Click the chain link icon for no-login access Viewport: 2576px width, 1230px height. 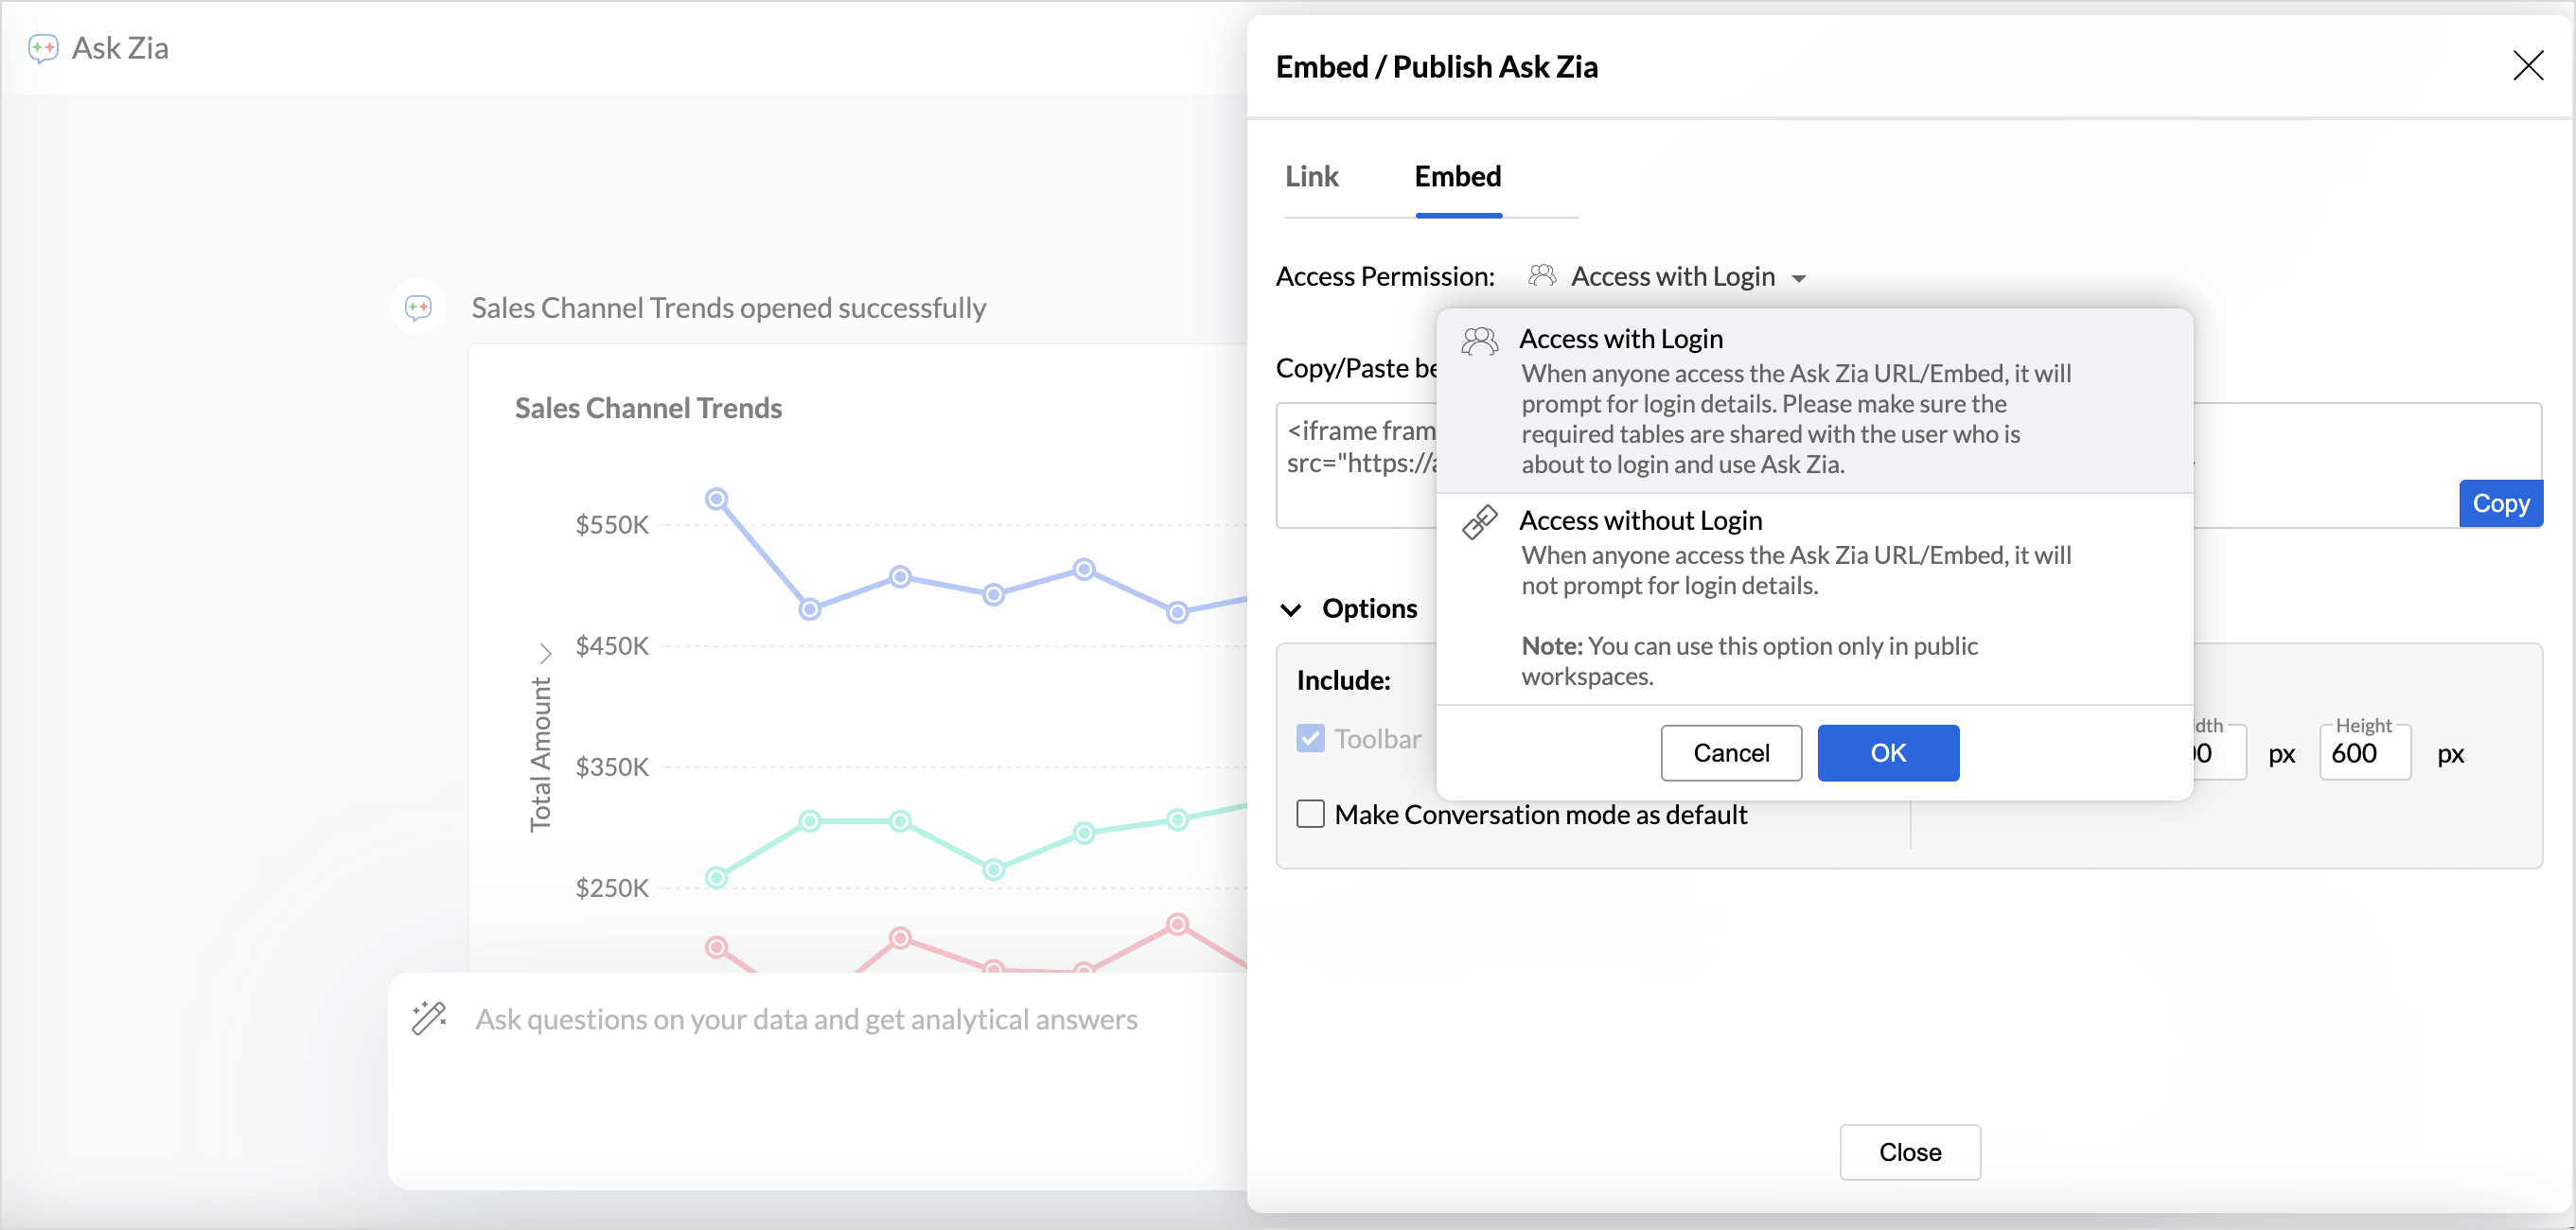[1479, 522]
